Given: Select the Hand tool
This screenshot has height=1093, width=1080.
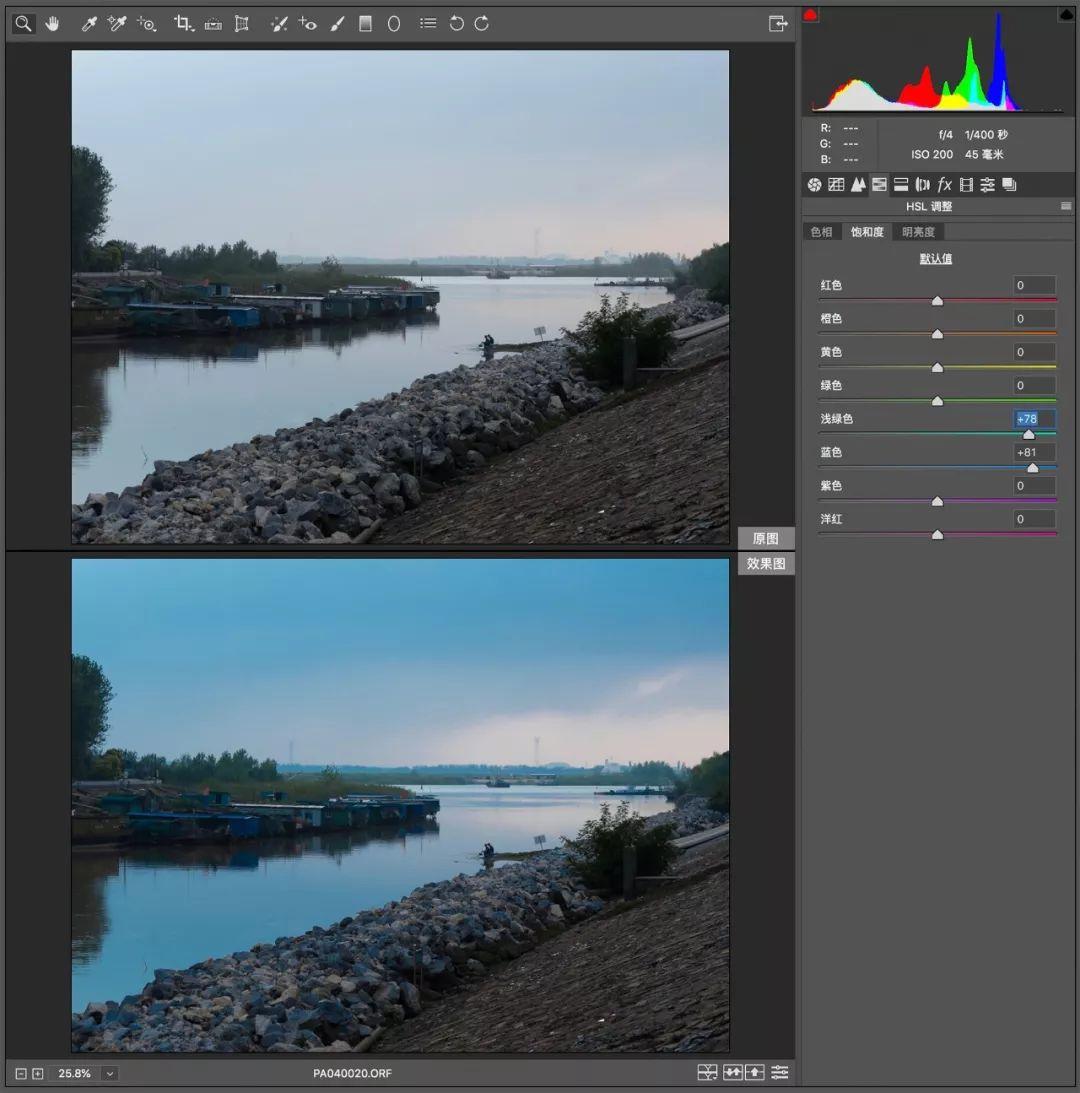Looking at the screenshot, I should click(52, 24).
